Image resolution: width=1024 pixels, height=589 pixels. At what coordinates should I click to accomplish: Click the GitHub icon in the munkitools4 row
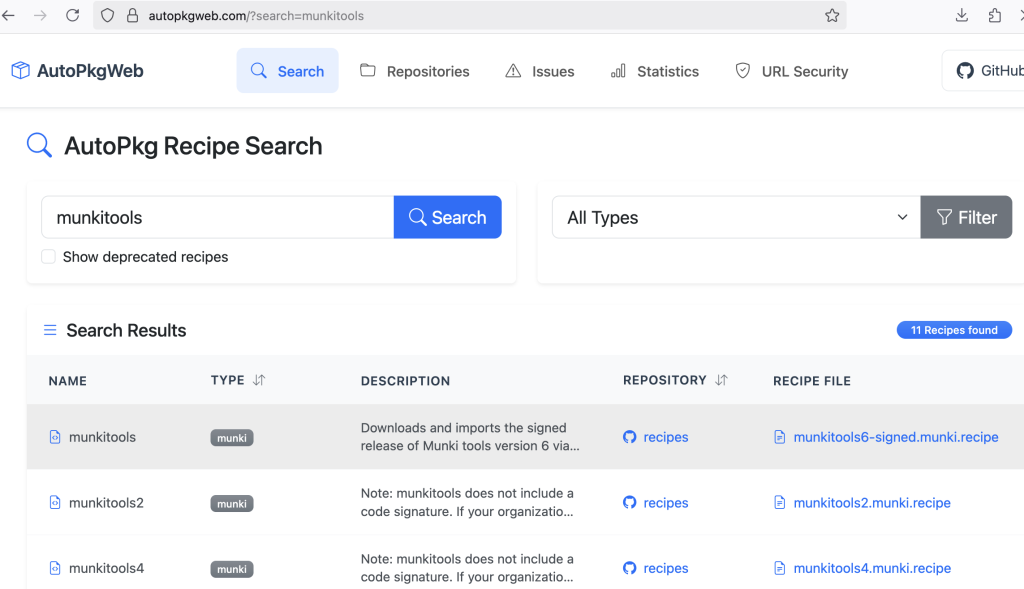pos(630,568)
